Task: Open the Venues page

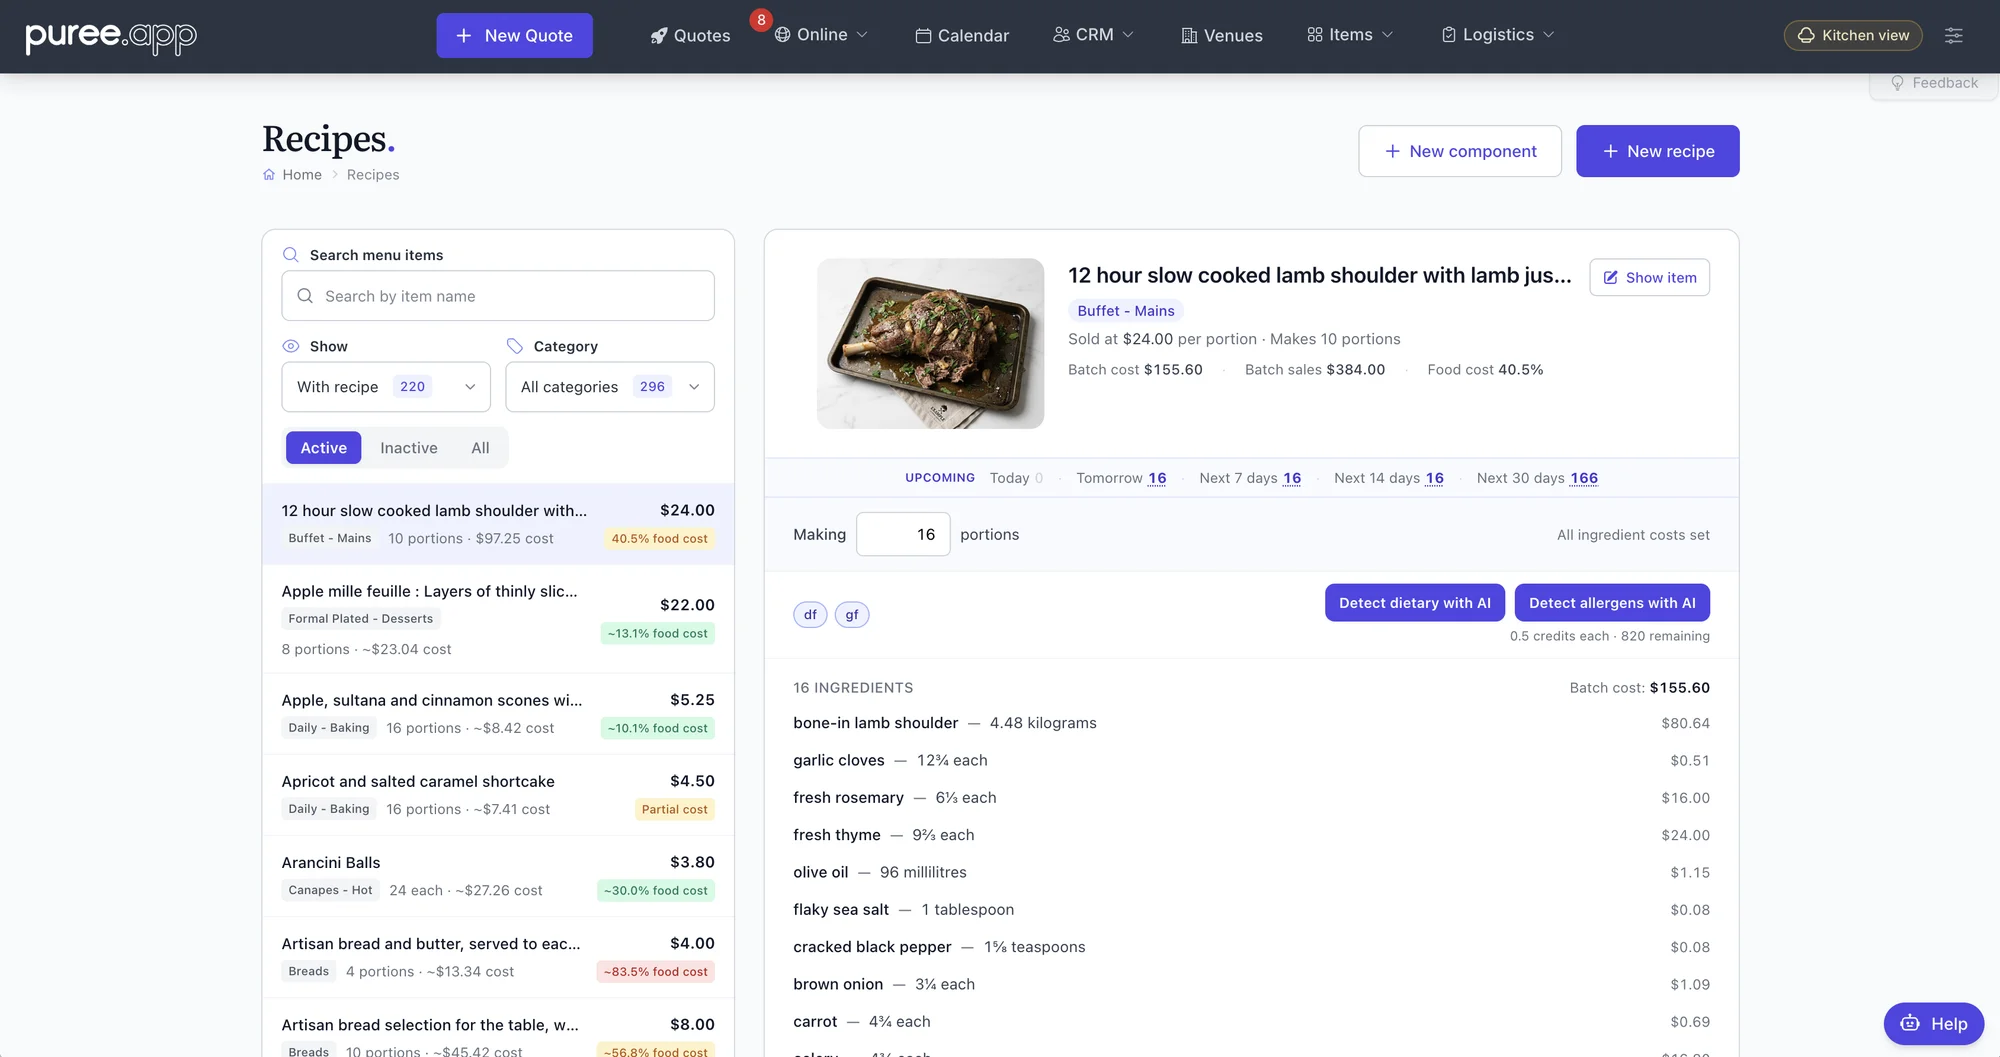Action: tap(1222, 36)
